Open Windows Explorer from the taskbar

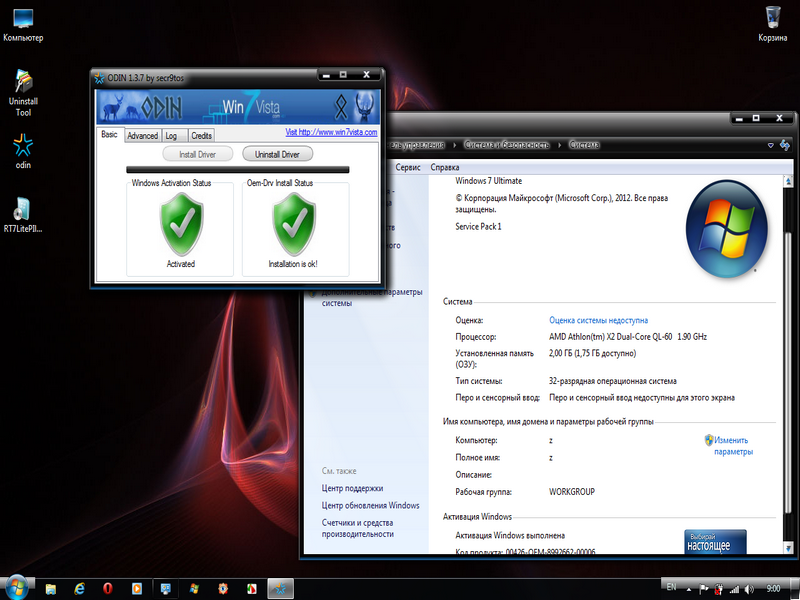coord(51,589)
